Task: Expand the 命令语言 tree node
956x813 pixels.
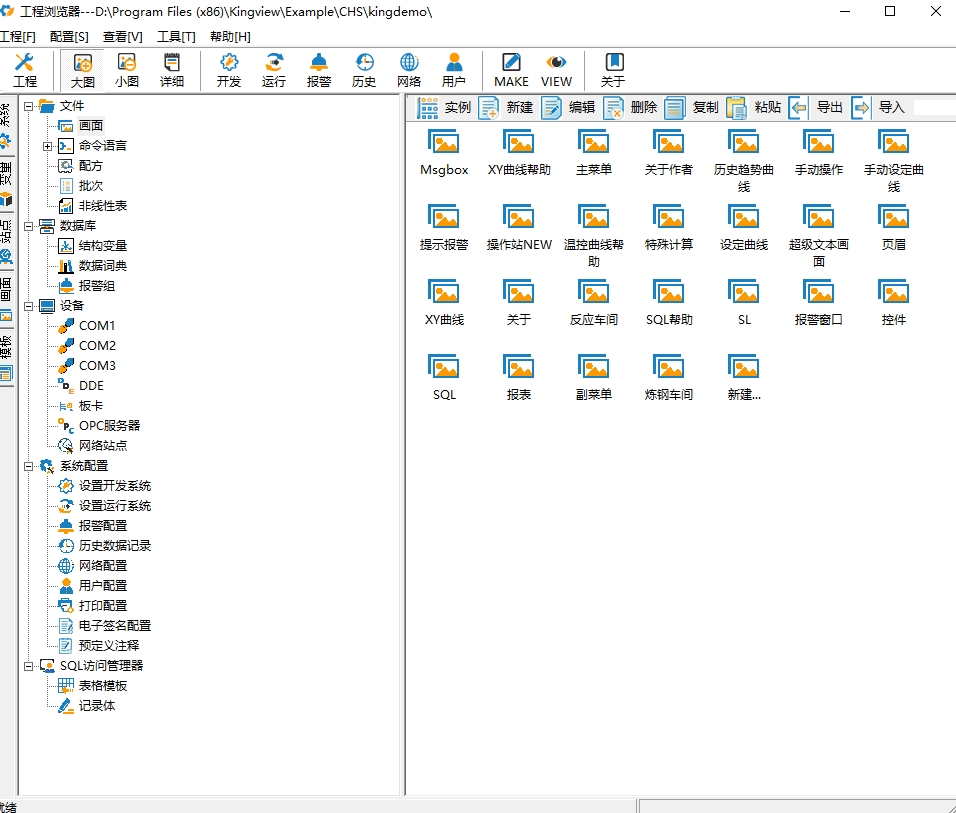Action: pos(47,146)
